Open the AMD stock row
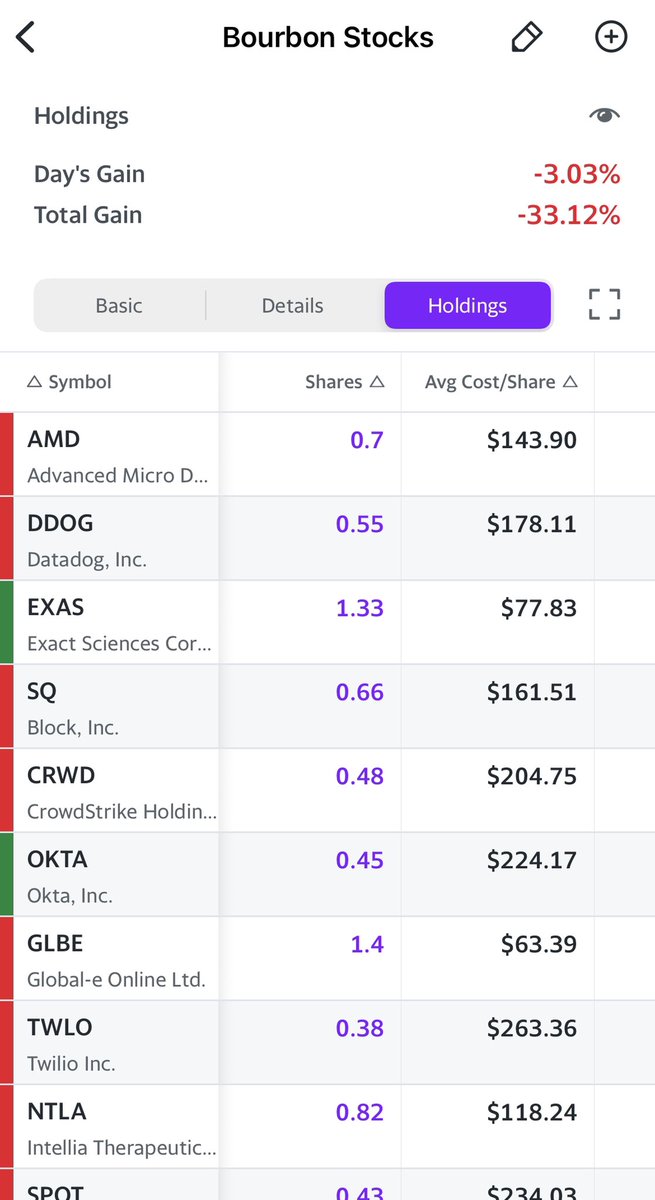The height and width of the screenshot is (1200, 655). 327,454
